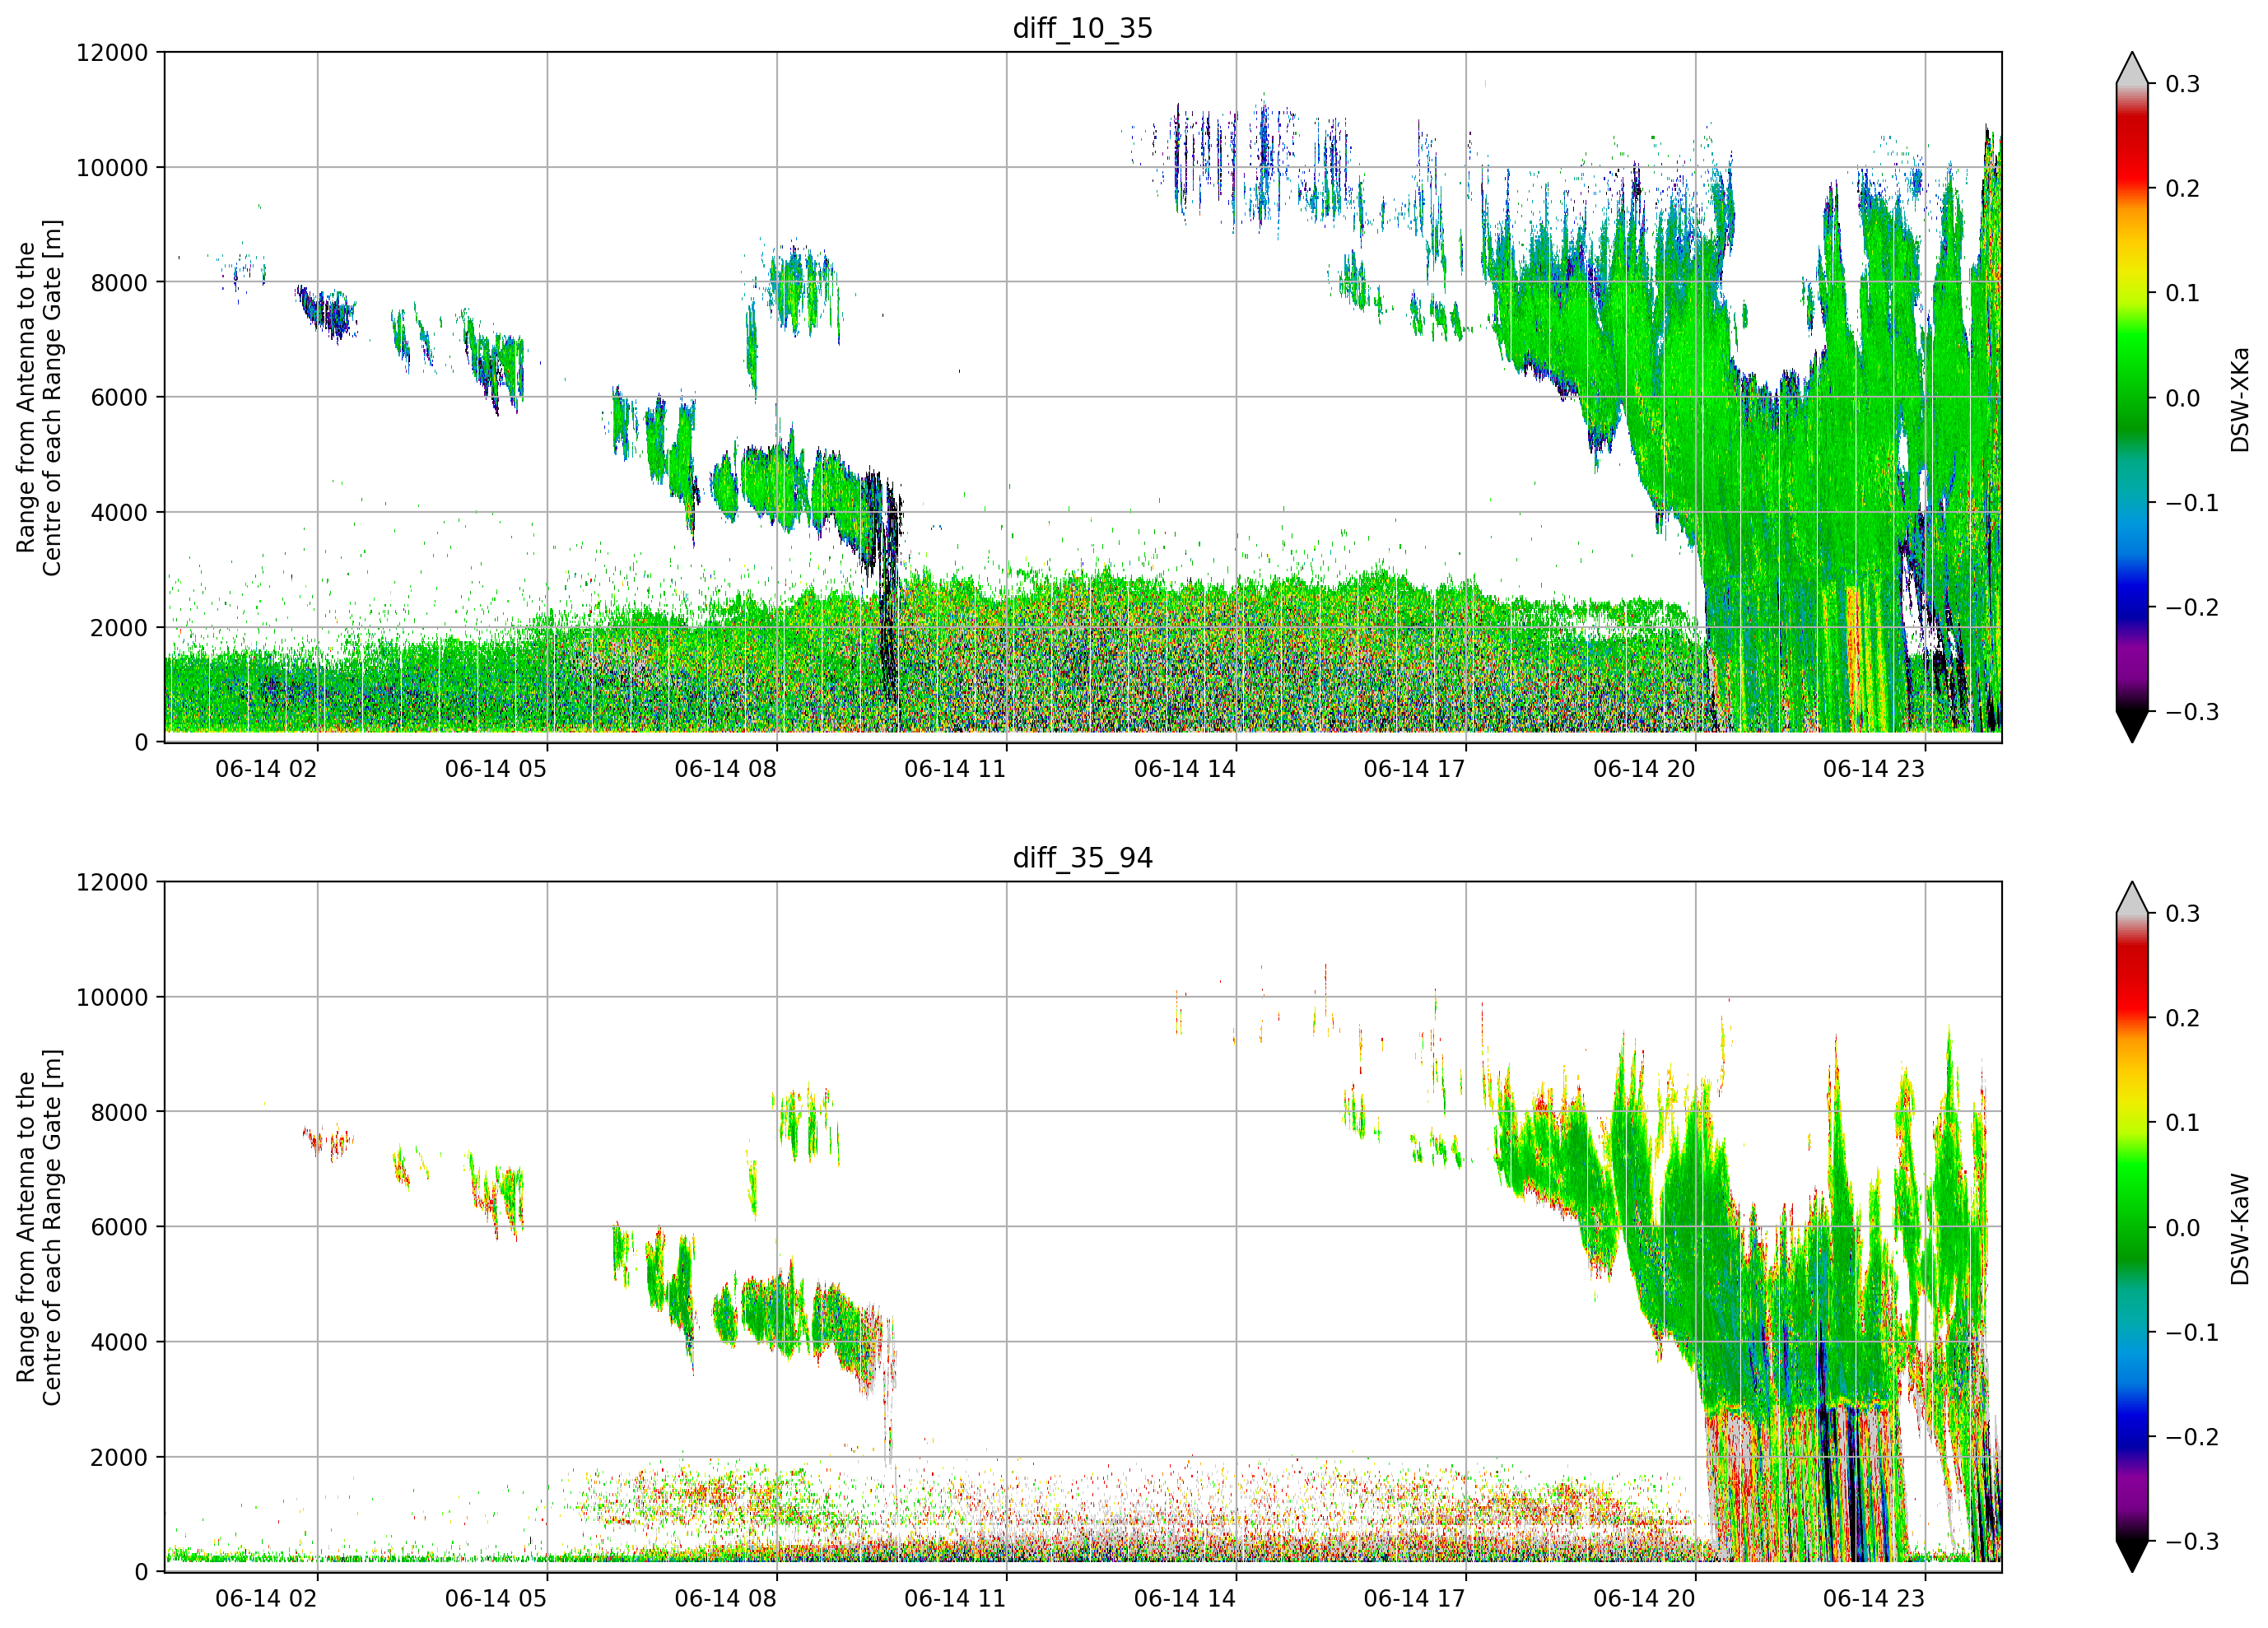Select the 2000 y-tick on diff_10_35 plot

click(119, 627)
